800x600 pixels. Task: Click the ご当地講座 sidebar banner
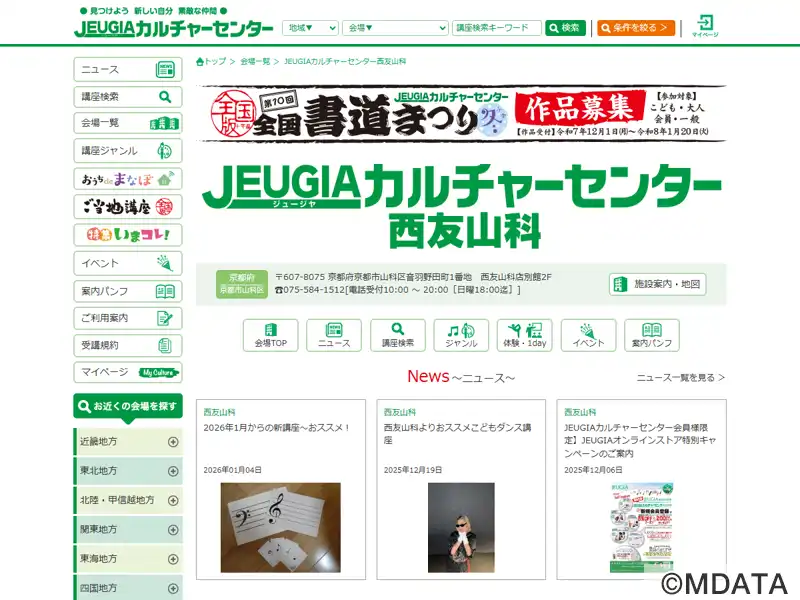pos(128,207)
